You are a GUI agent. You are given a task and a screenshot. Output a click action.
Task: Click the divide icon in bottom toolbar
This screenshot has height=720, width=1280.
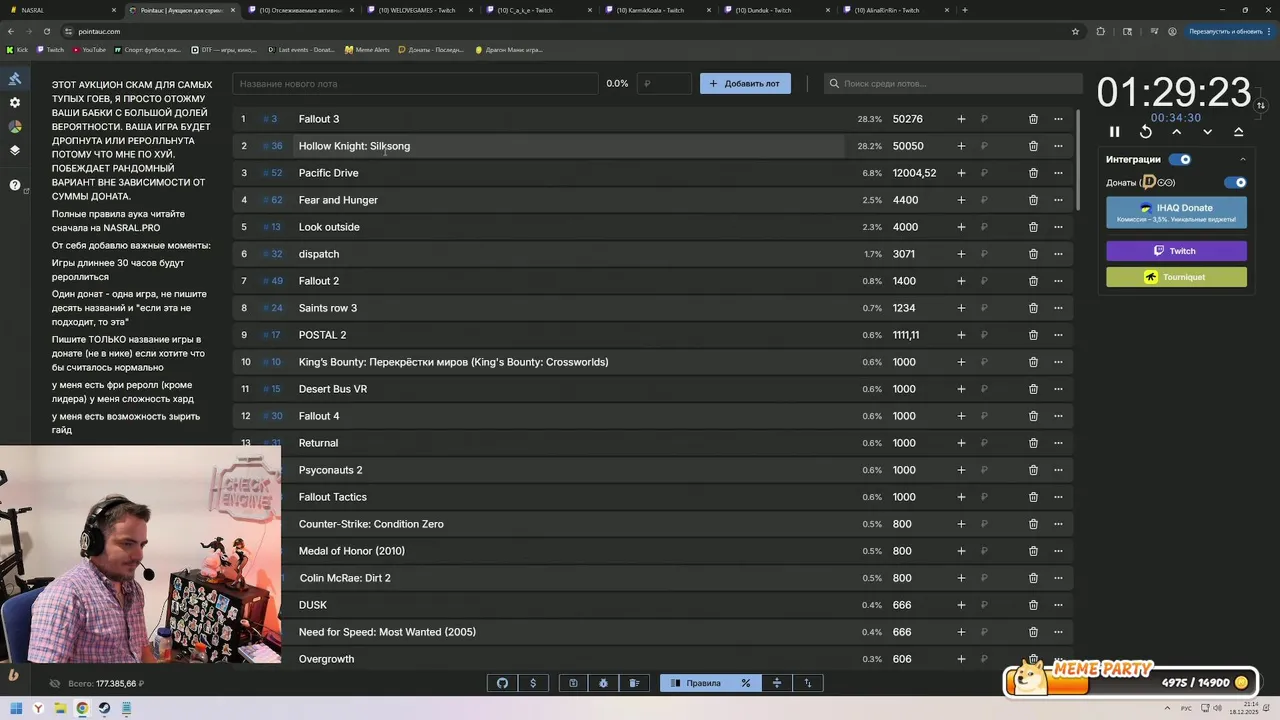tap(777, 683)
